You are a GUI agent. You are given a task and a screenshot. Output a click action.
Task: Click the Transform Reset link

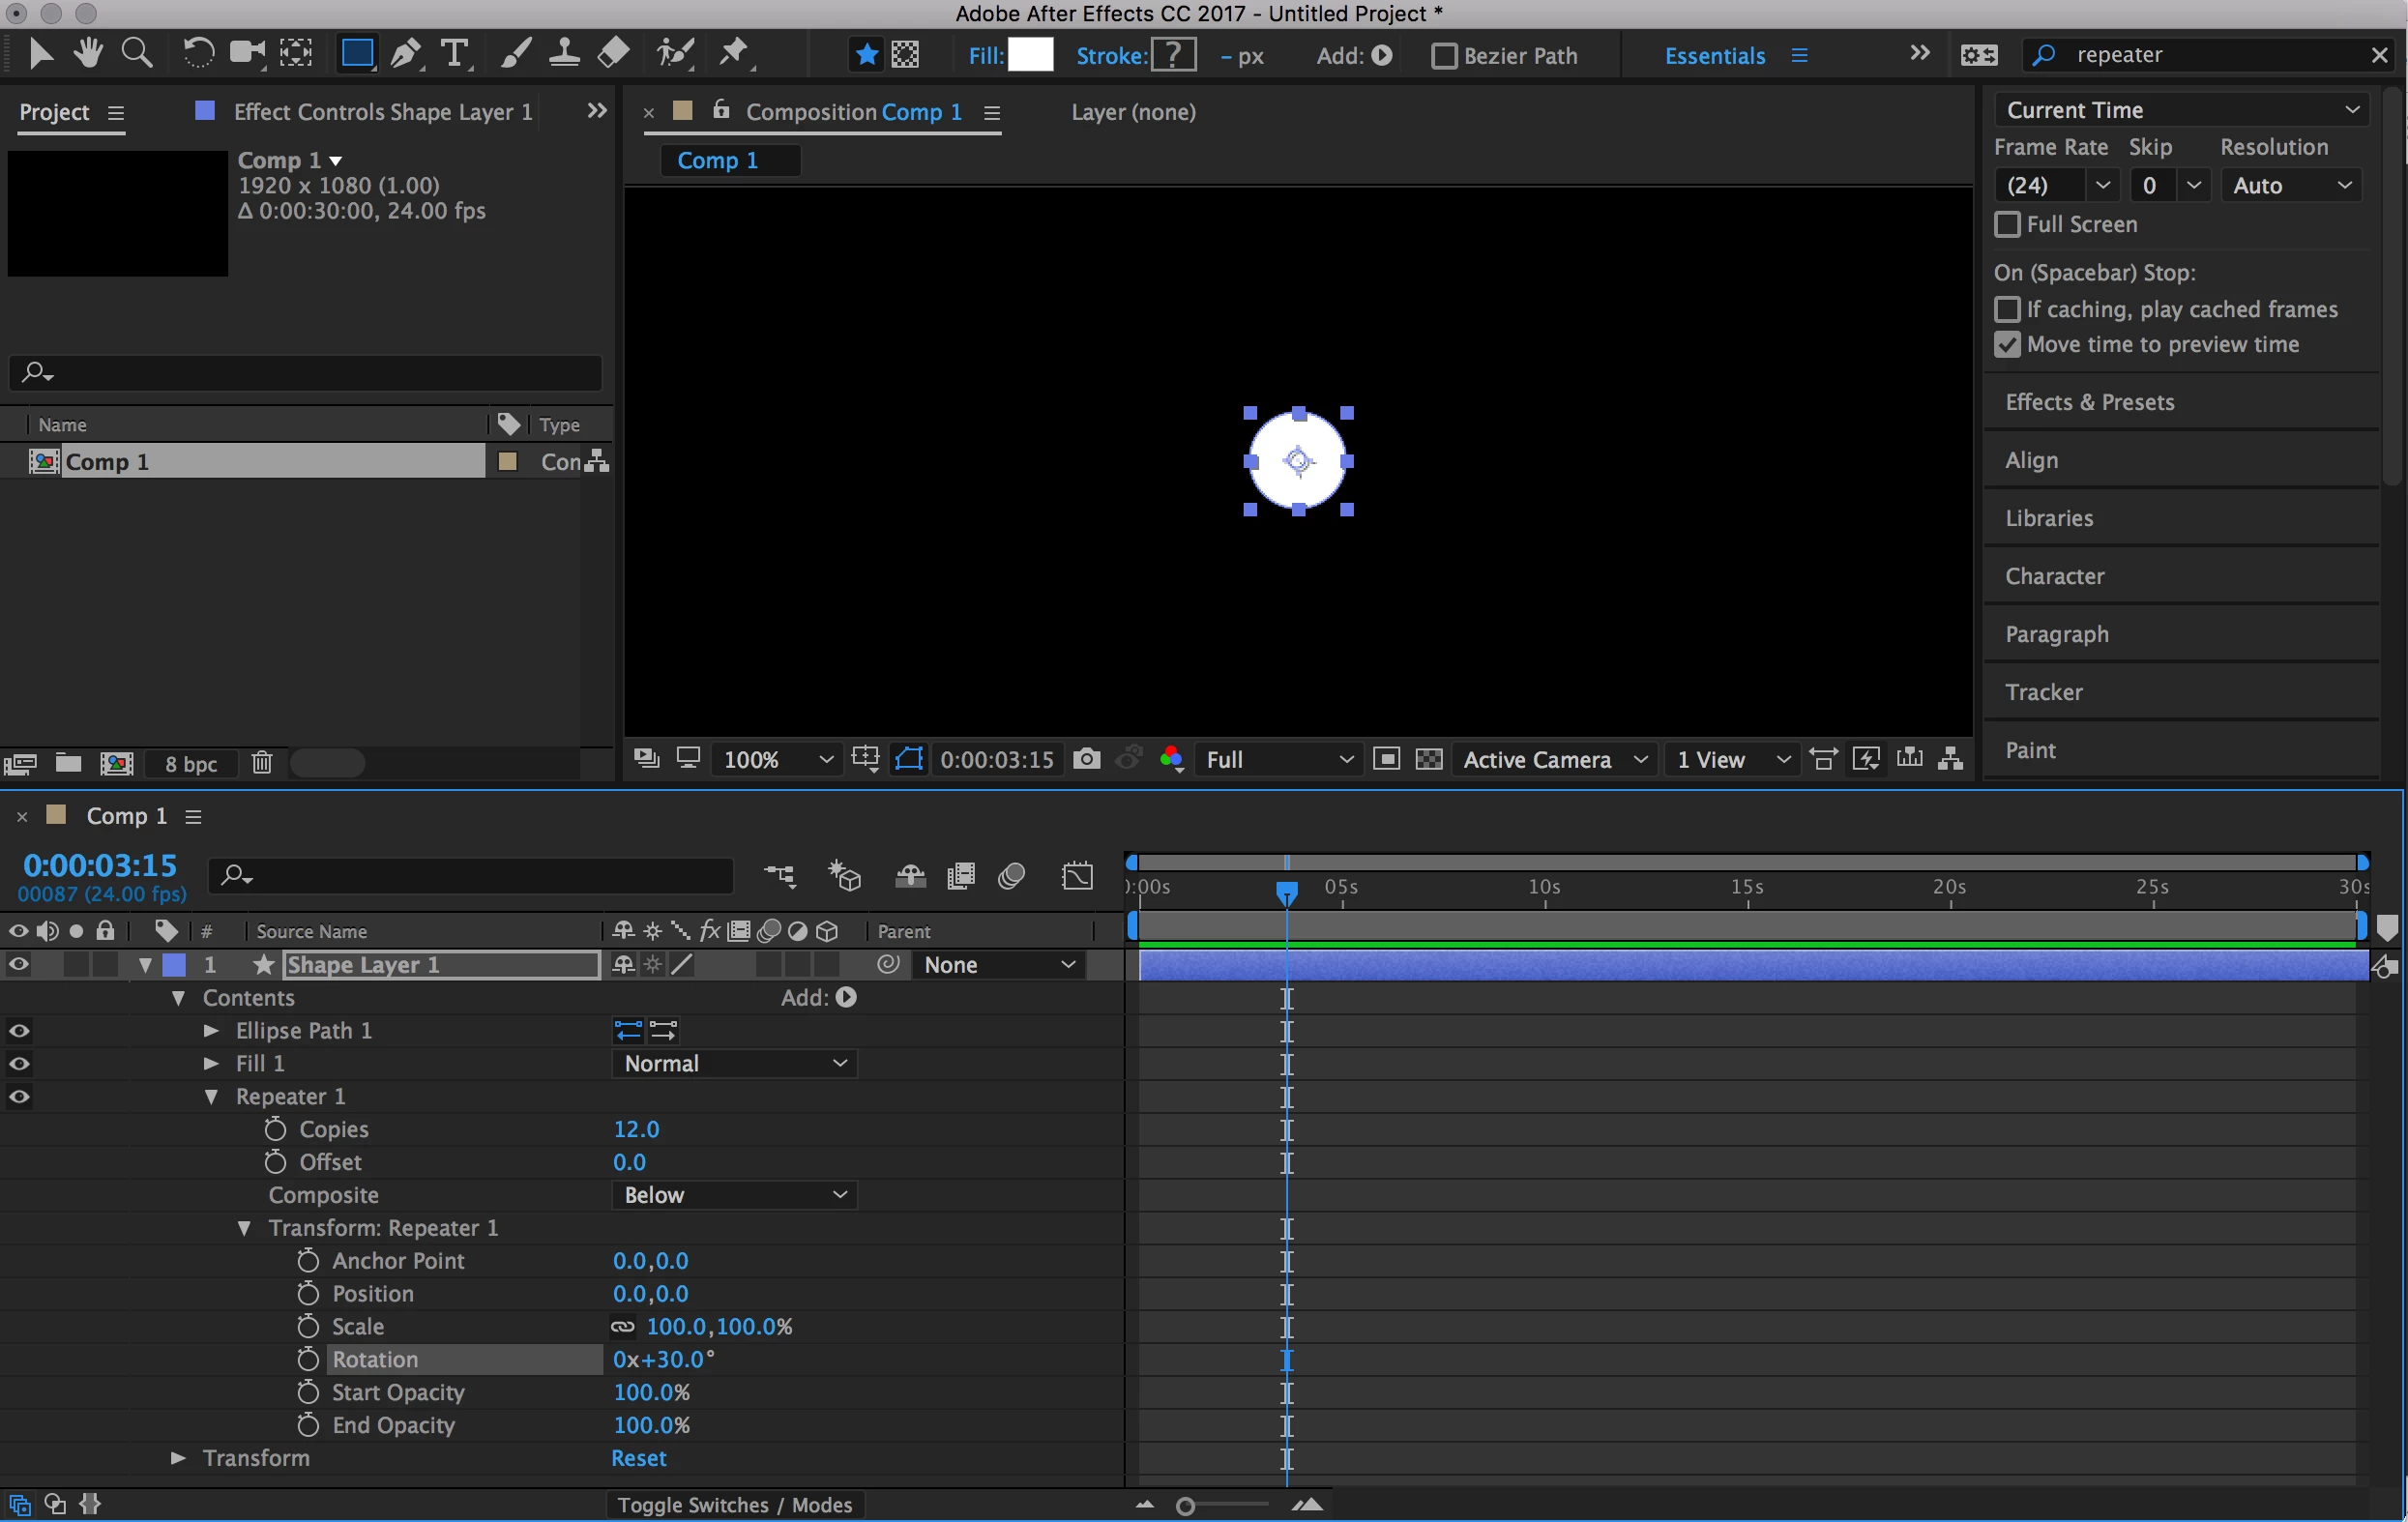(638, 1458)
